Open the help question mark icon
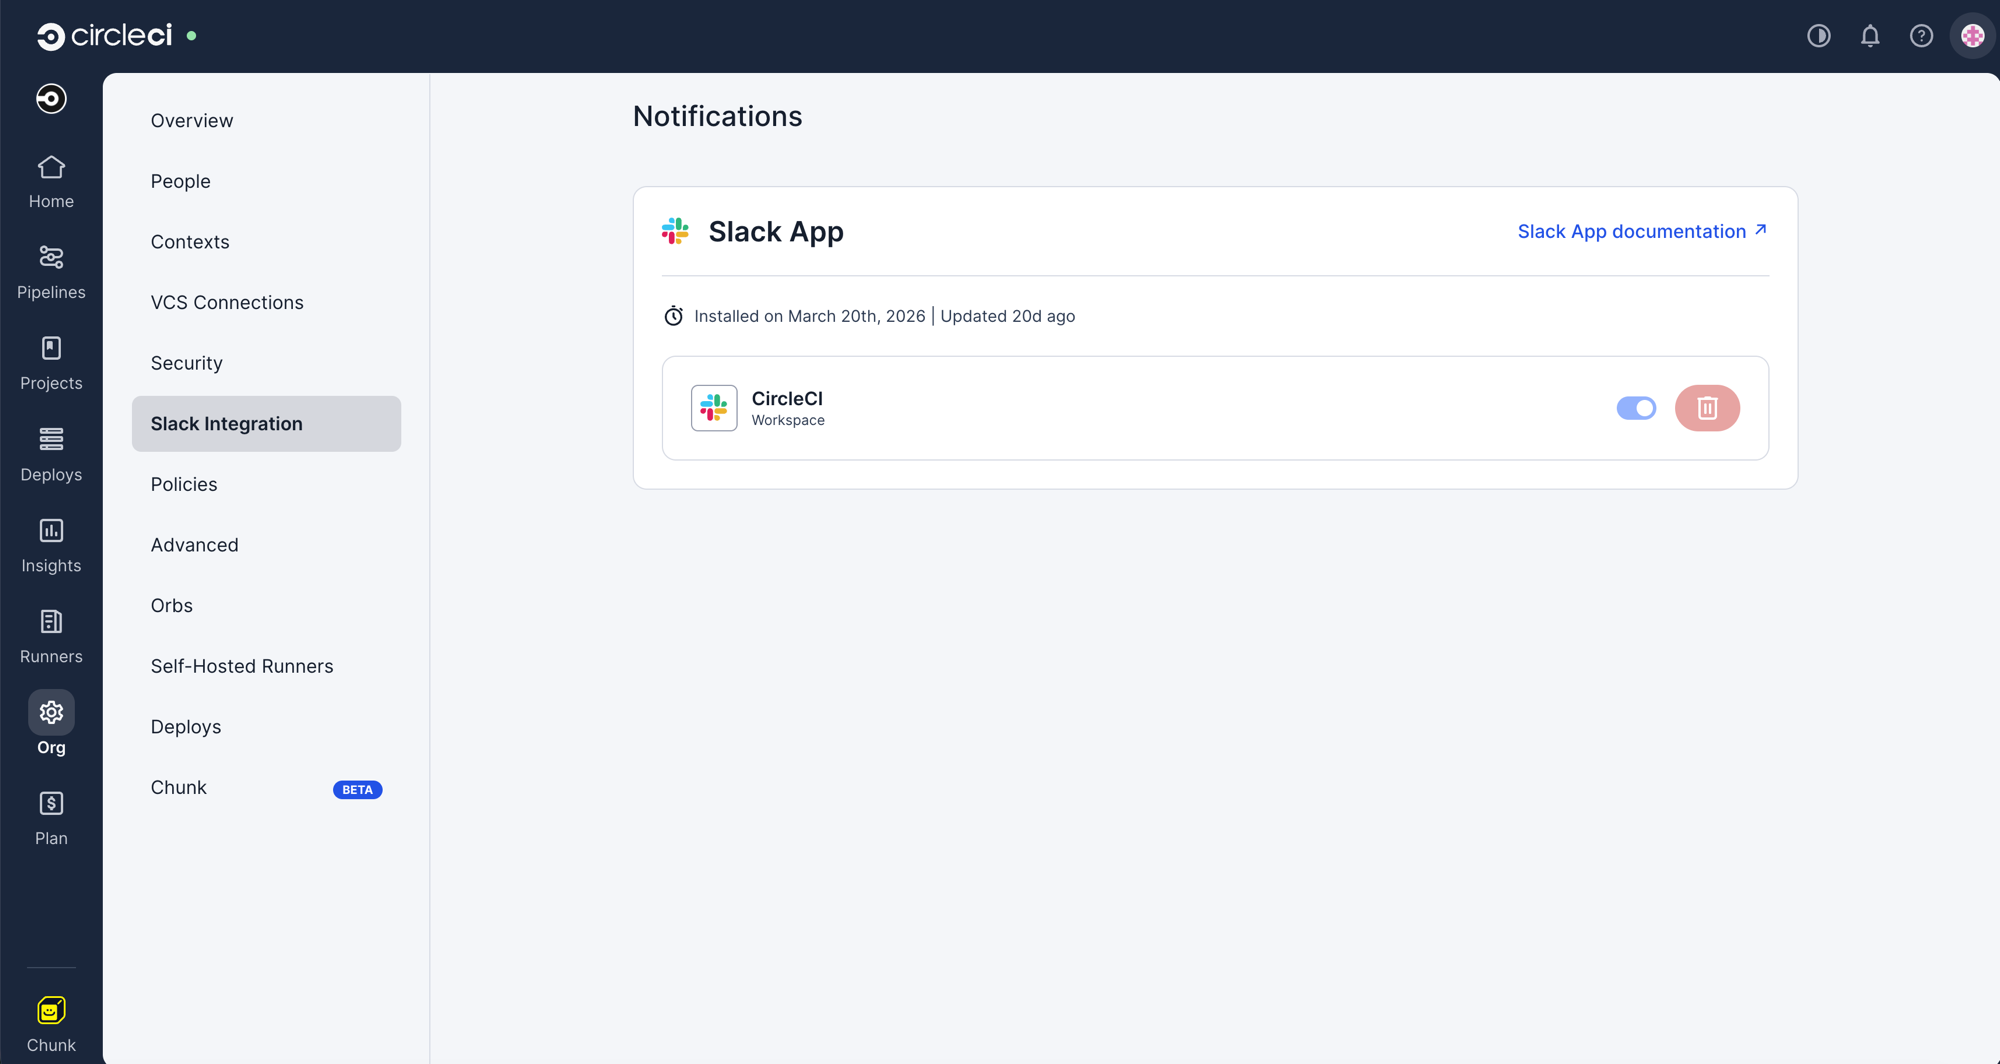The height and width of the screenshot is (1064, 2000). (1921, 36)
